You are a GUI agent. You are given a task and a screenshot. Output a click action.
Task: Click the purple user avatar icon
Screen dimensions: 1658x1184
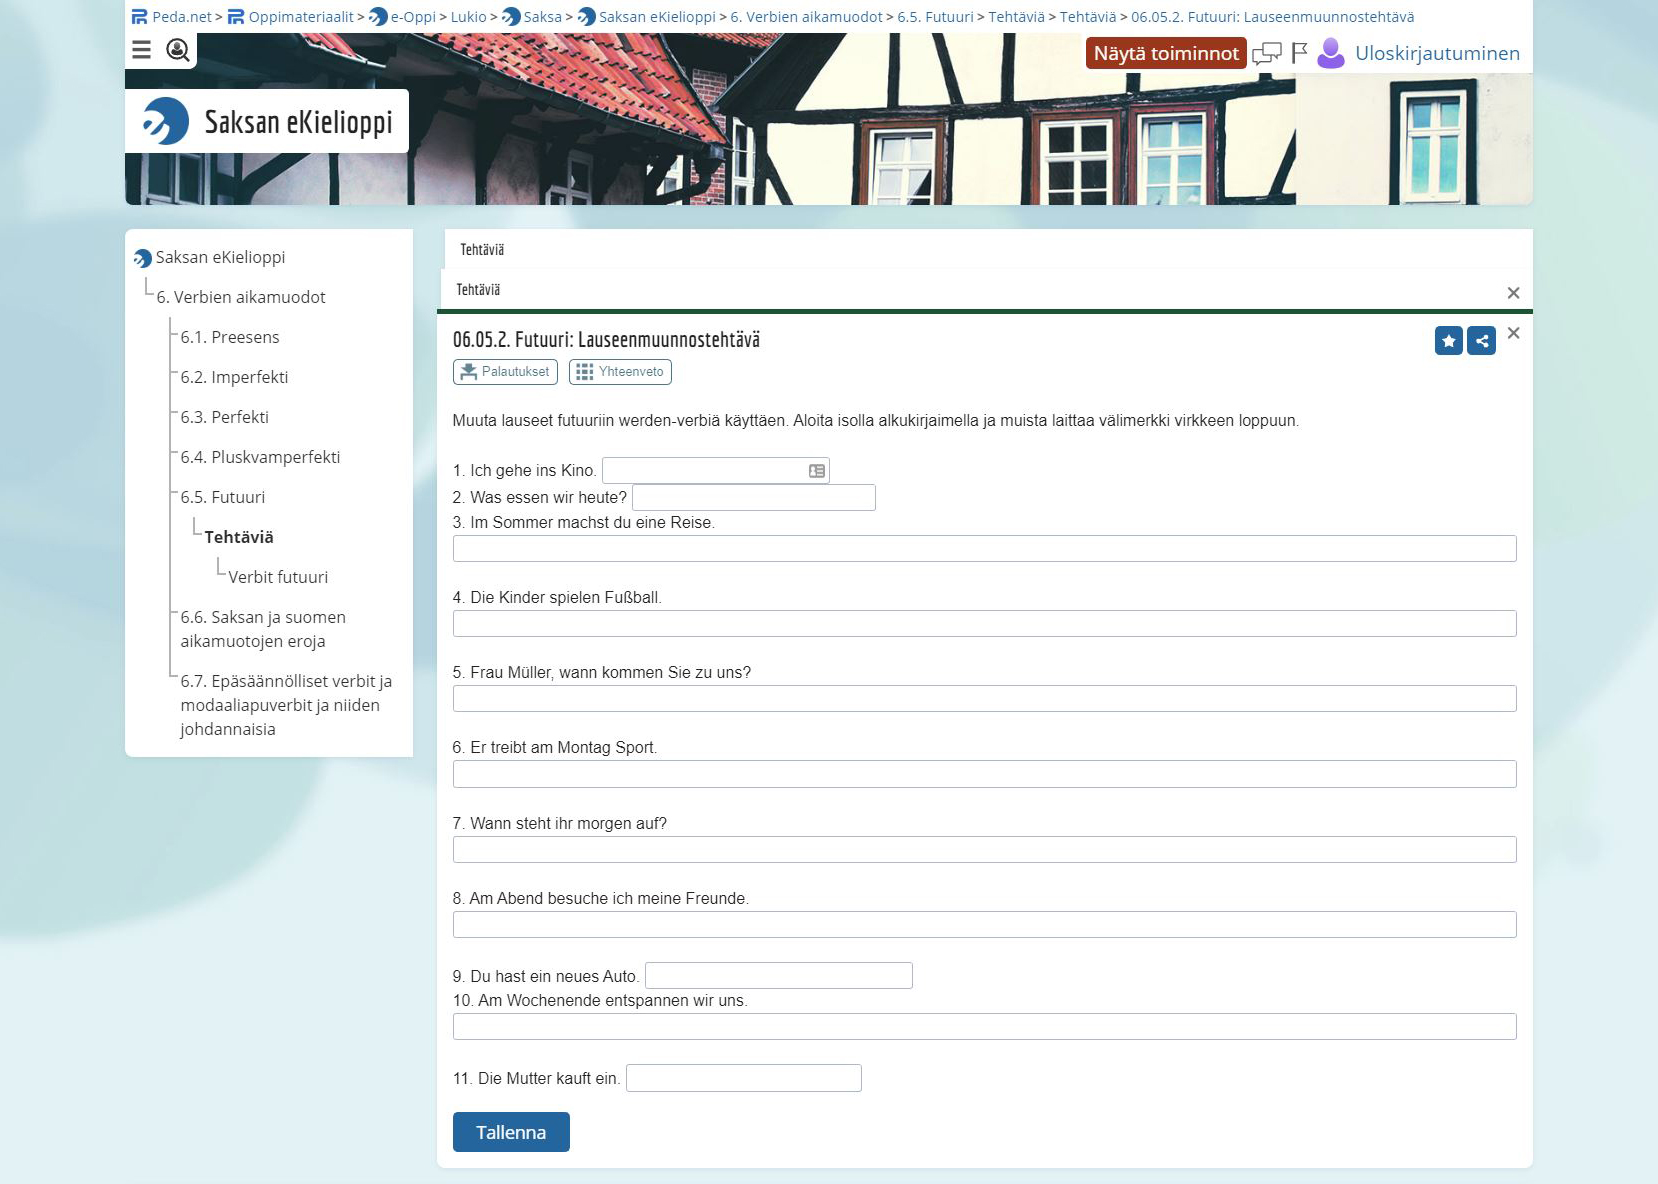[x=1331, y=53]
